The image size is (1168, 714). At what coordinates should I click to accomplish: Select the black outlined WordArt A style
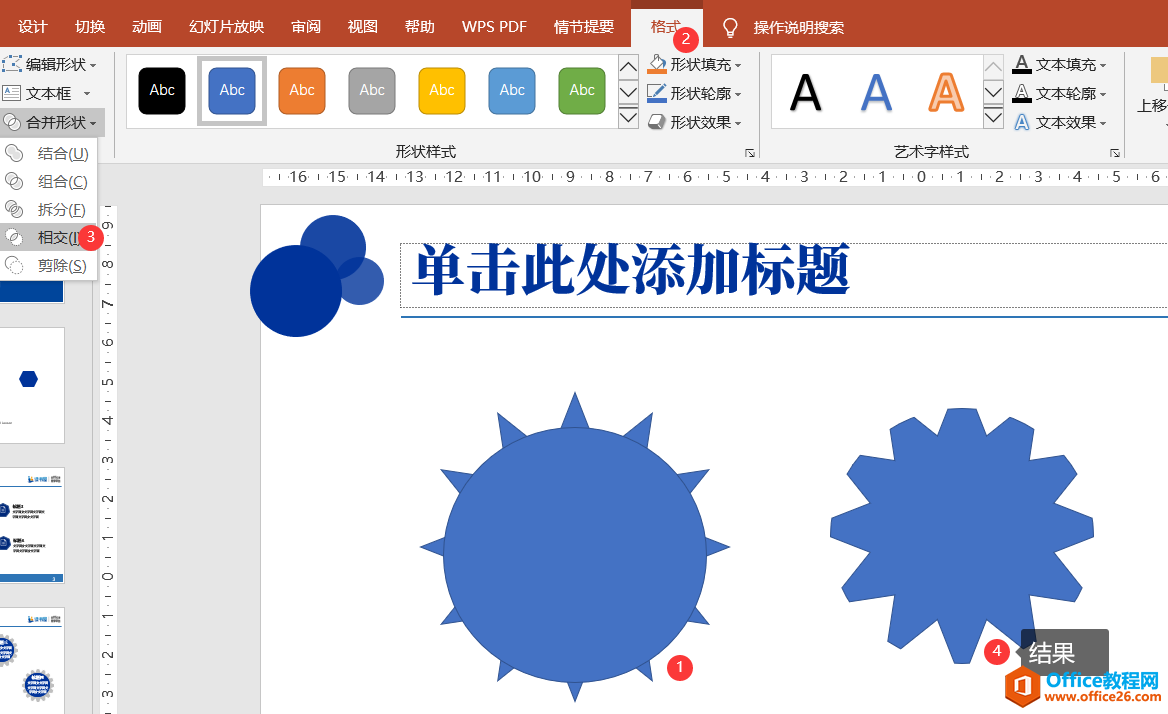pyautogui.click(x=805, y=92)
